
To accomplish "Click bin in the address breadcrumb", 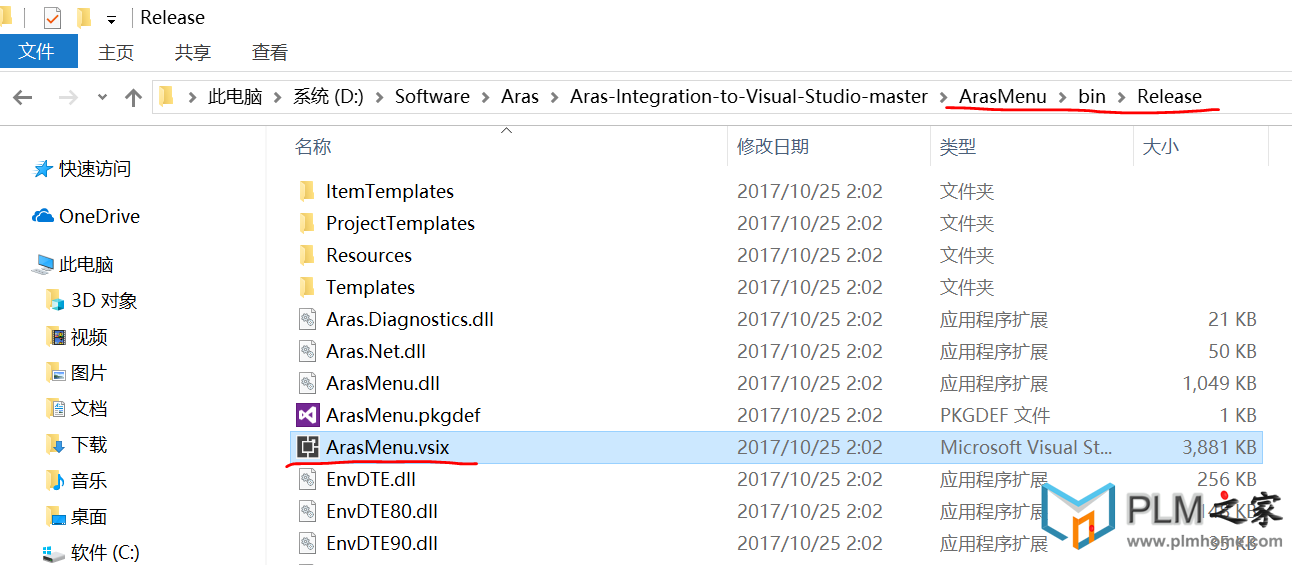I will 1092,97.
